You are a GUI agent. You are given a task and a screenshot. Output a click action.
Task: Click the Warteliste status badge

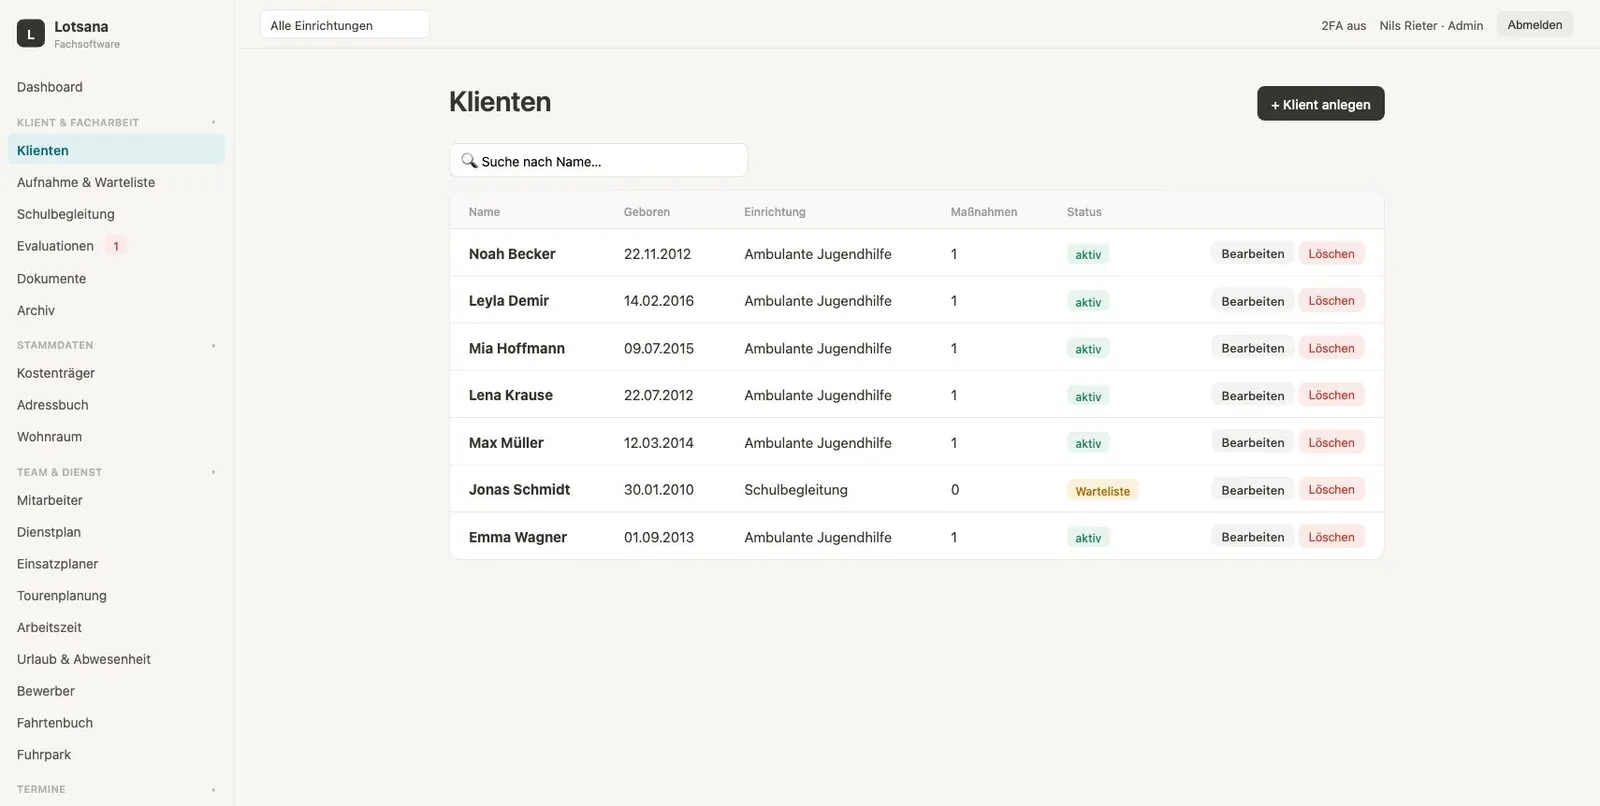(1102, 491)
